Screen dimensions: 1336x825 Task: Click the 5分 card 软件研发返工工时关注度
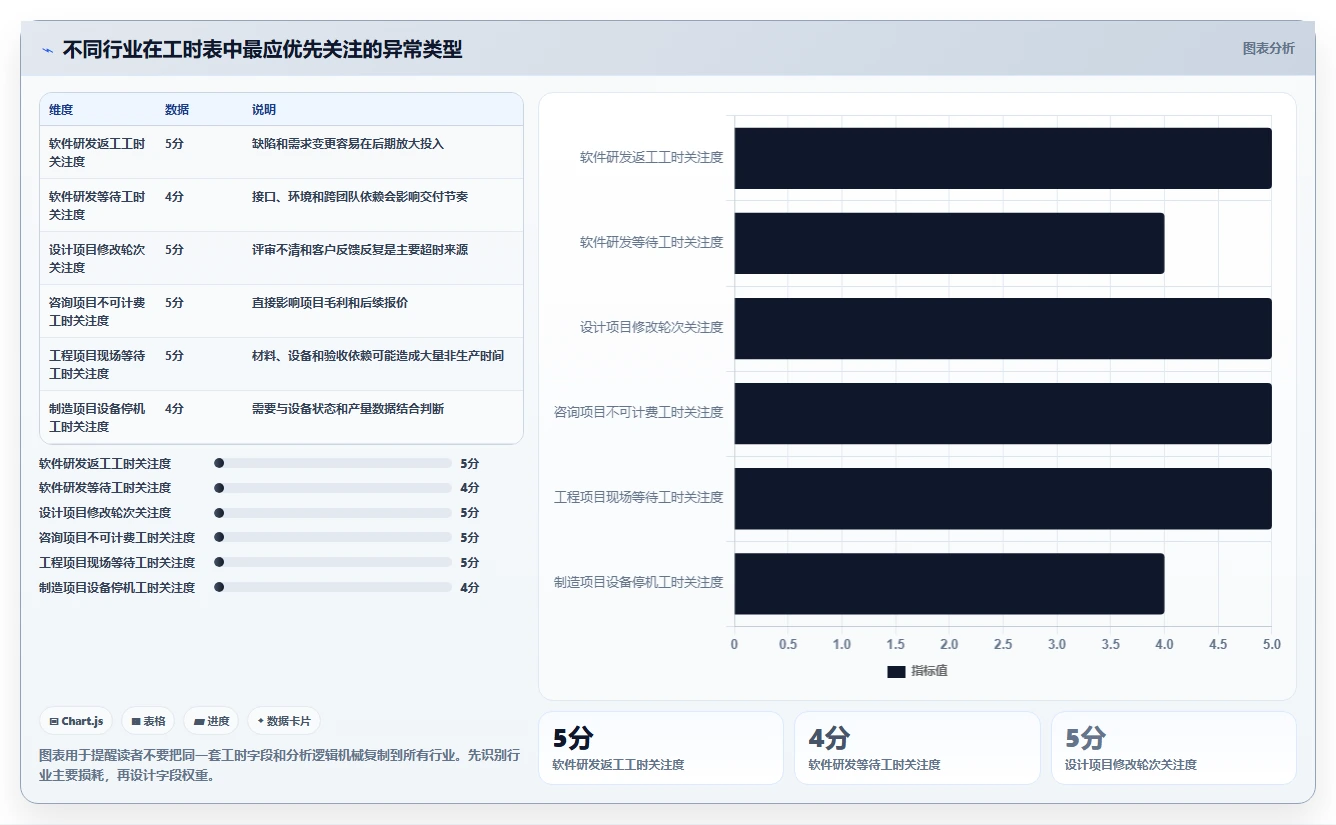click(x=661, y=748)
